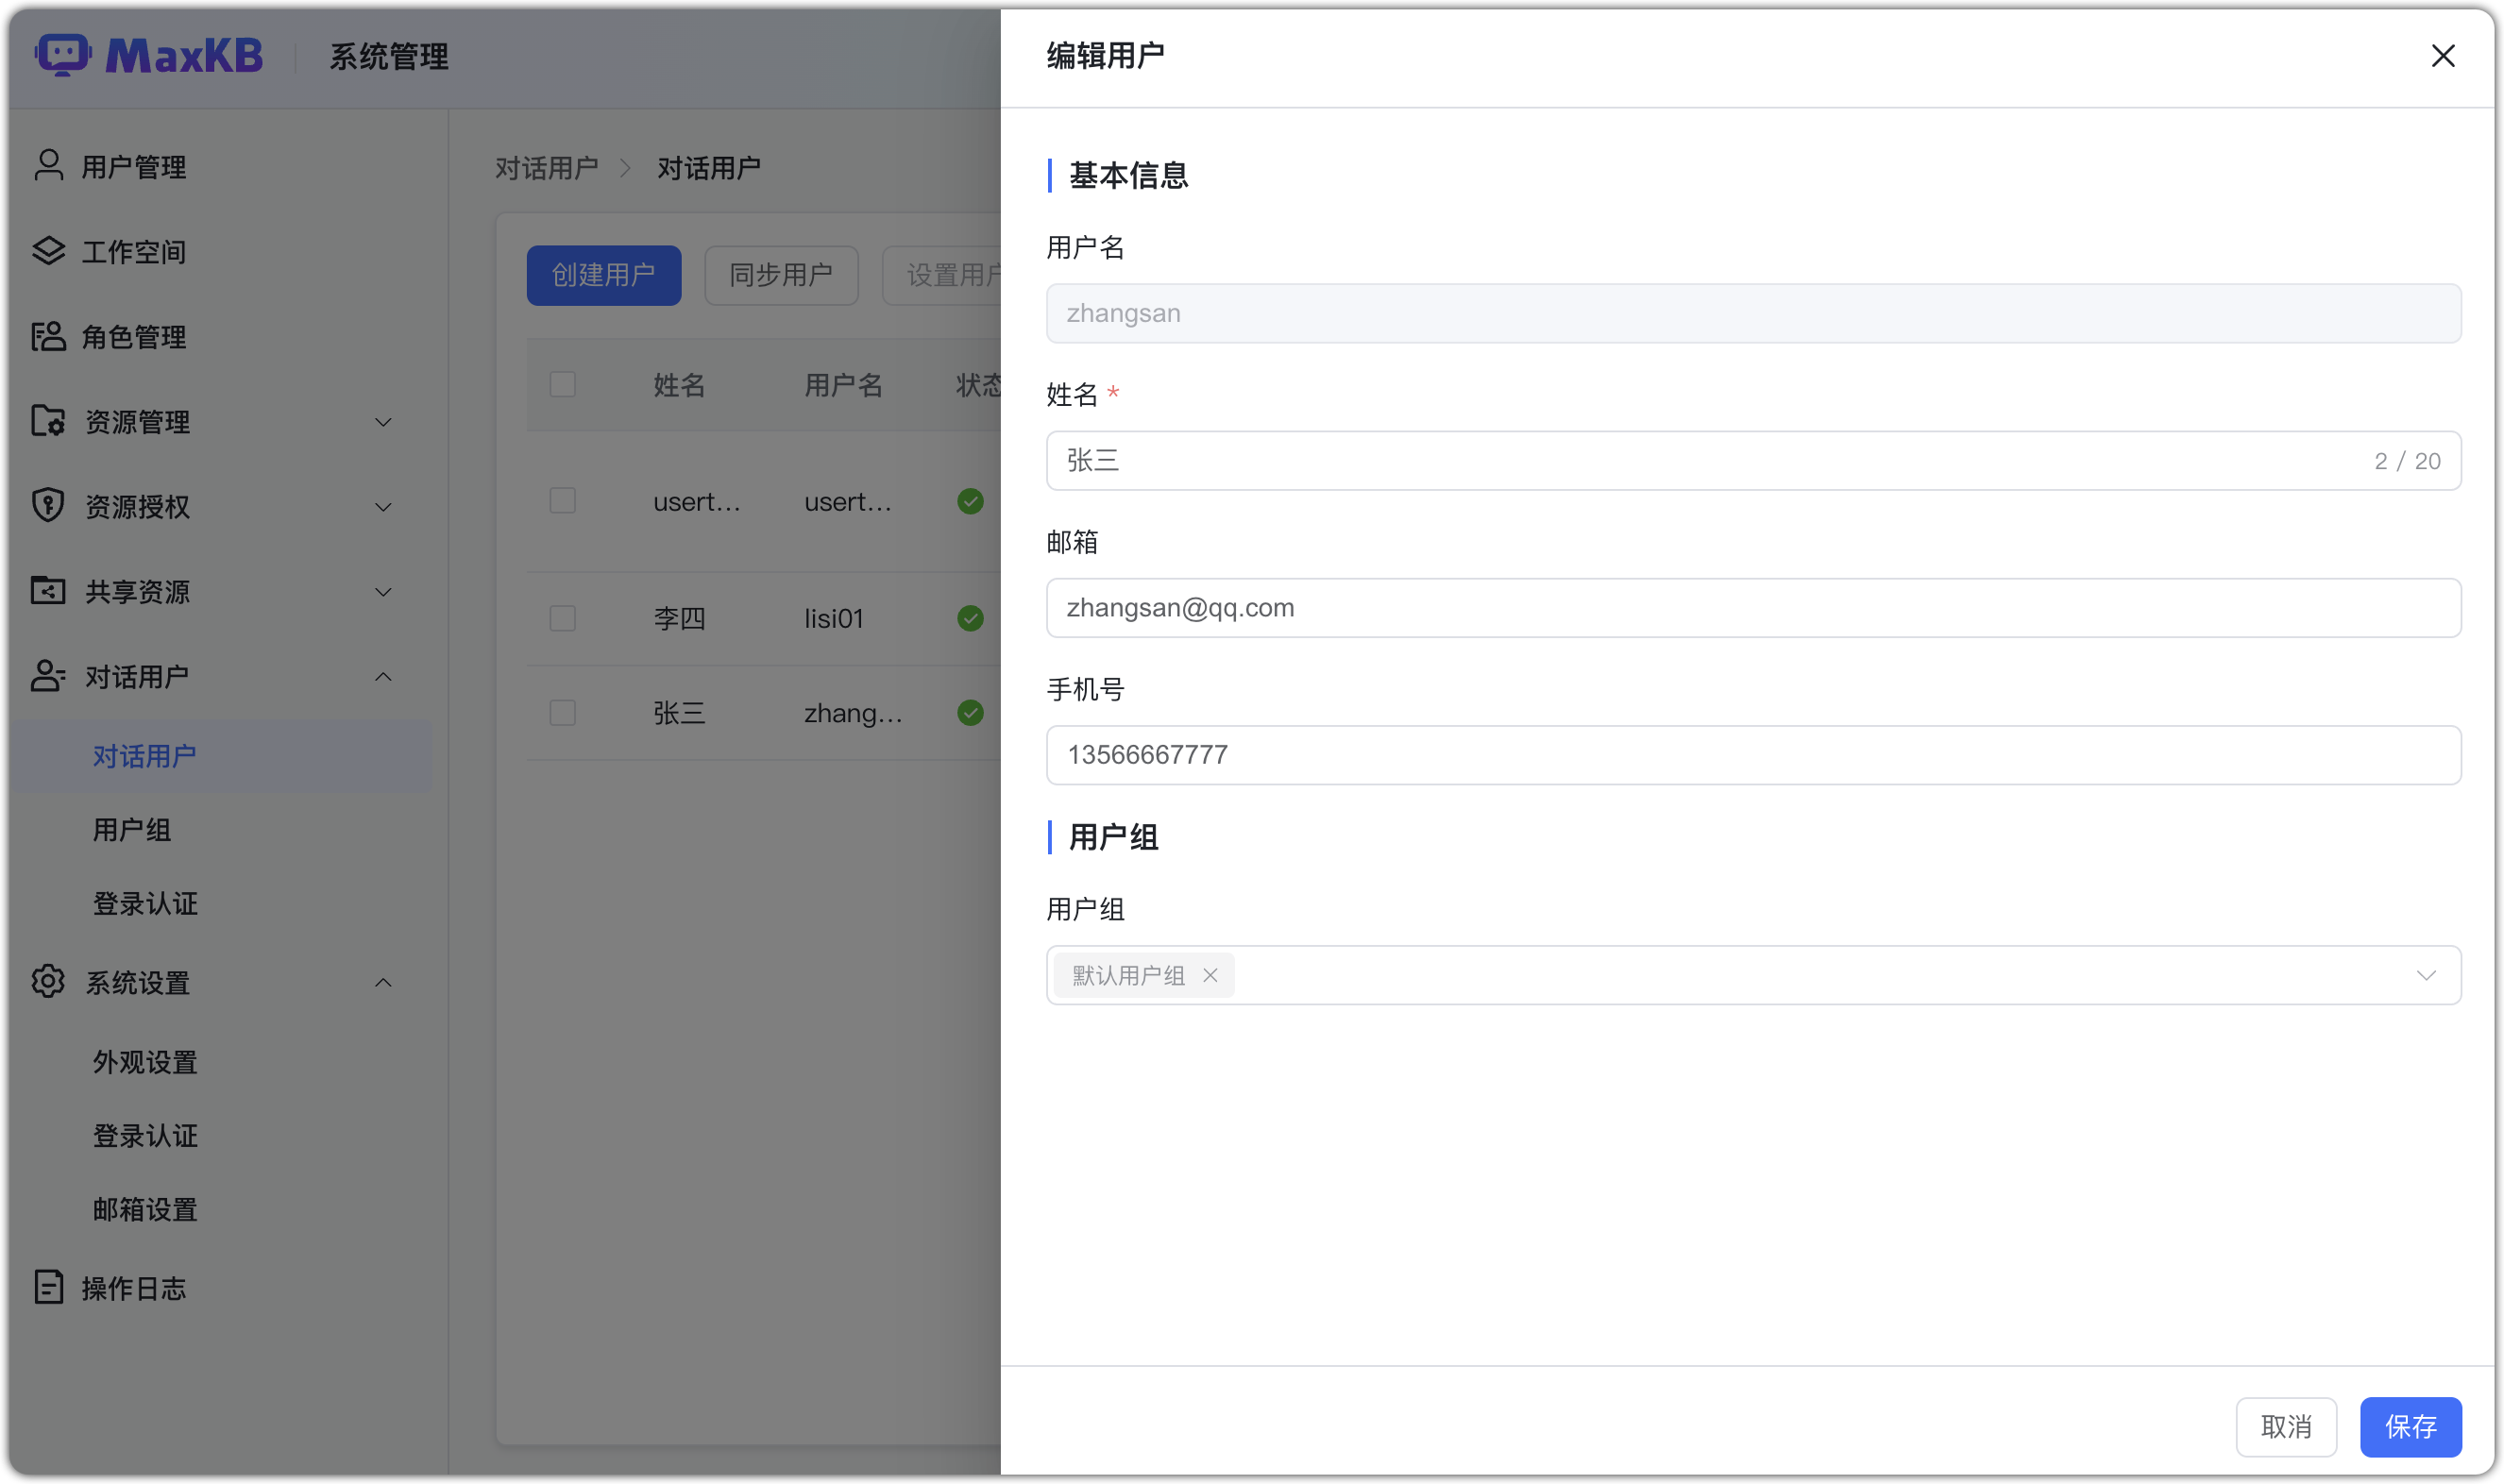Viewport: 2504px width, 1484px height.
Task: Check the row checkbox for 张三
Action: (x=563, y=713)
